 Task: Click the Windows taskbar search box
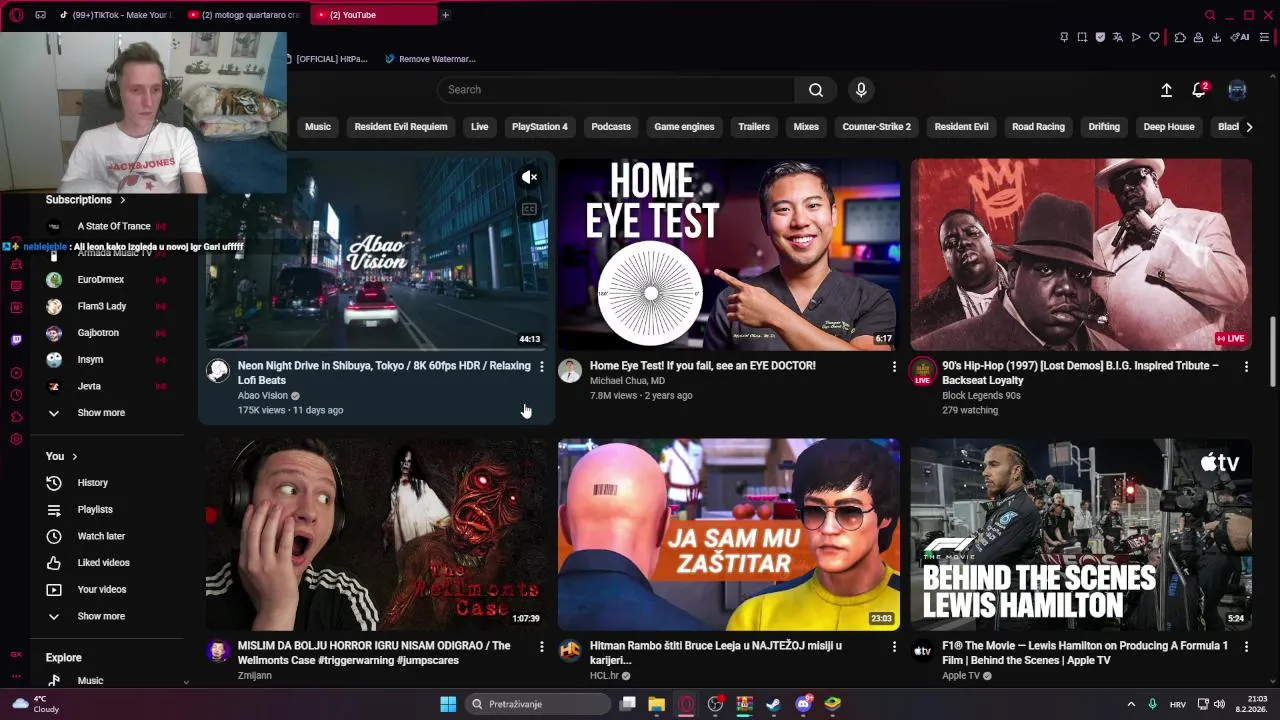(538, 704)
